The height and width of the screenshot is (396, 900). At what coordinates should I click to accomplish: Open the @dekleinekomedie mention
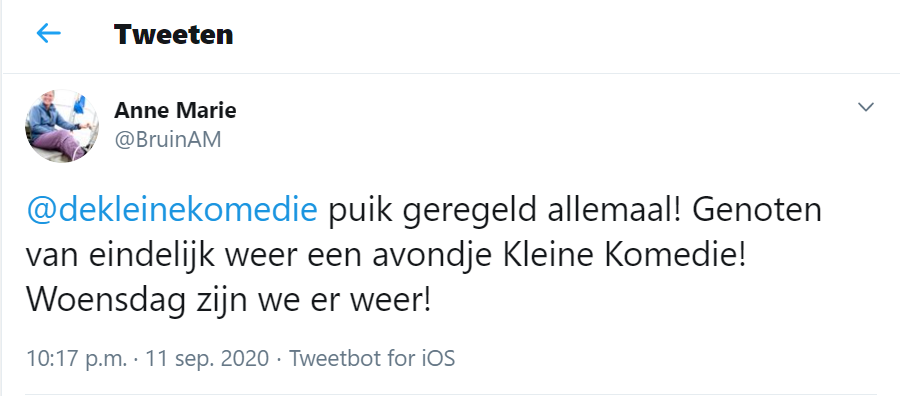[172, 211]
